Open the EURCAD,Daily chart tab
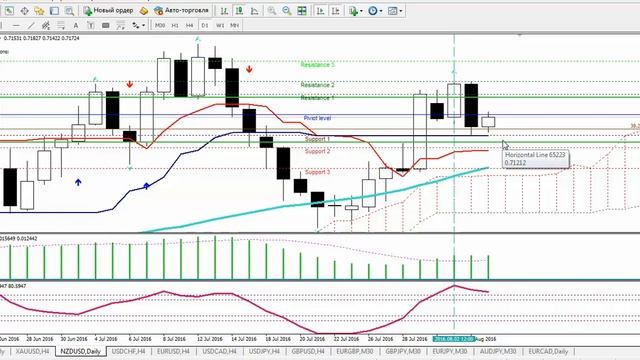The height and width of the screenshot is (360, 640). coord(548,351)
